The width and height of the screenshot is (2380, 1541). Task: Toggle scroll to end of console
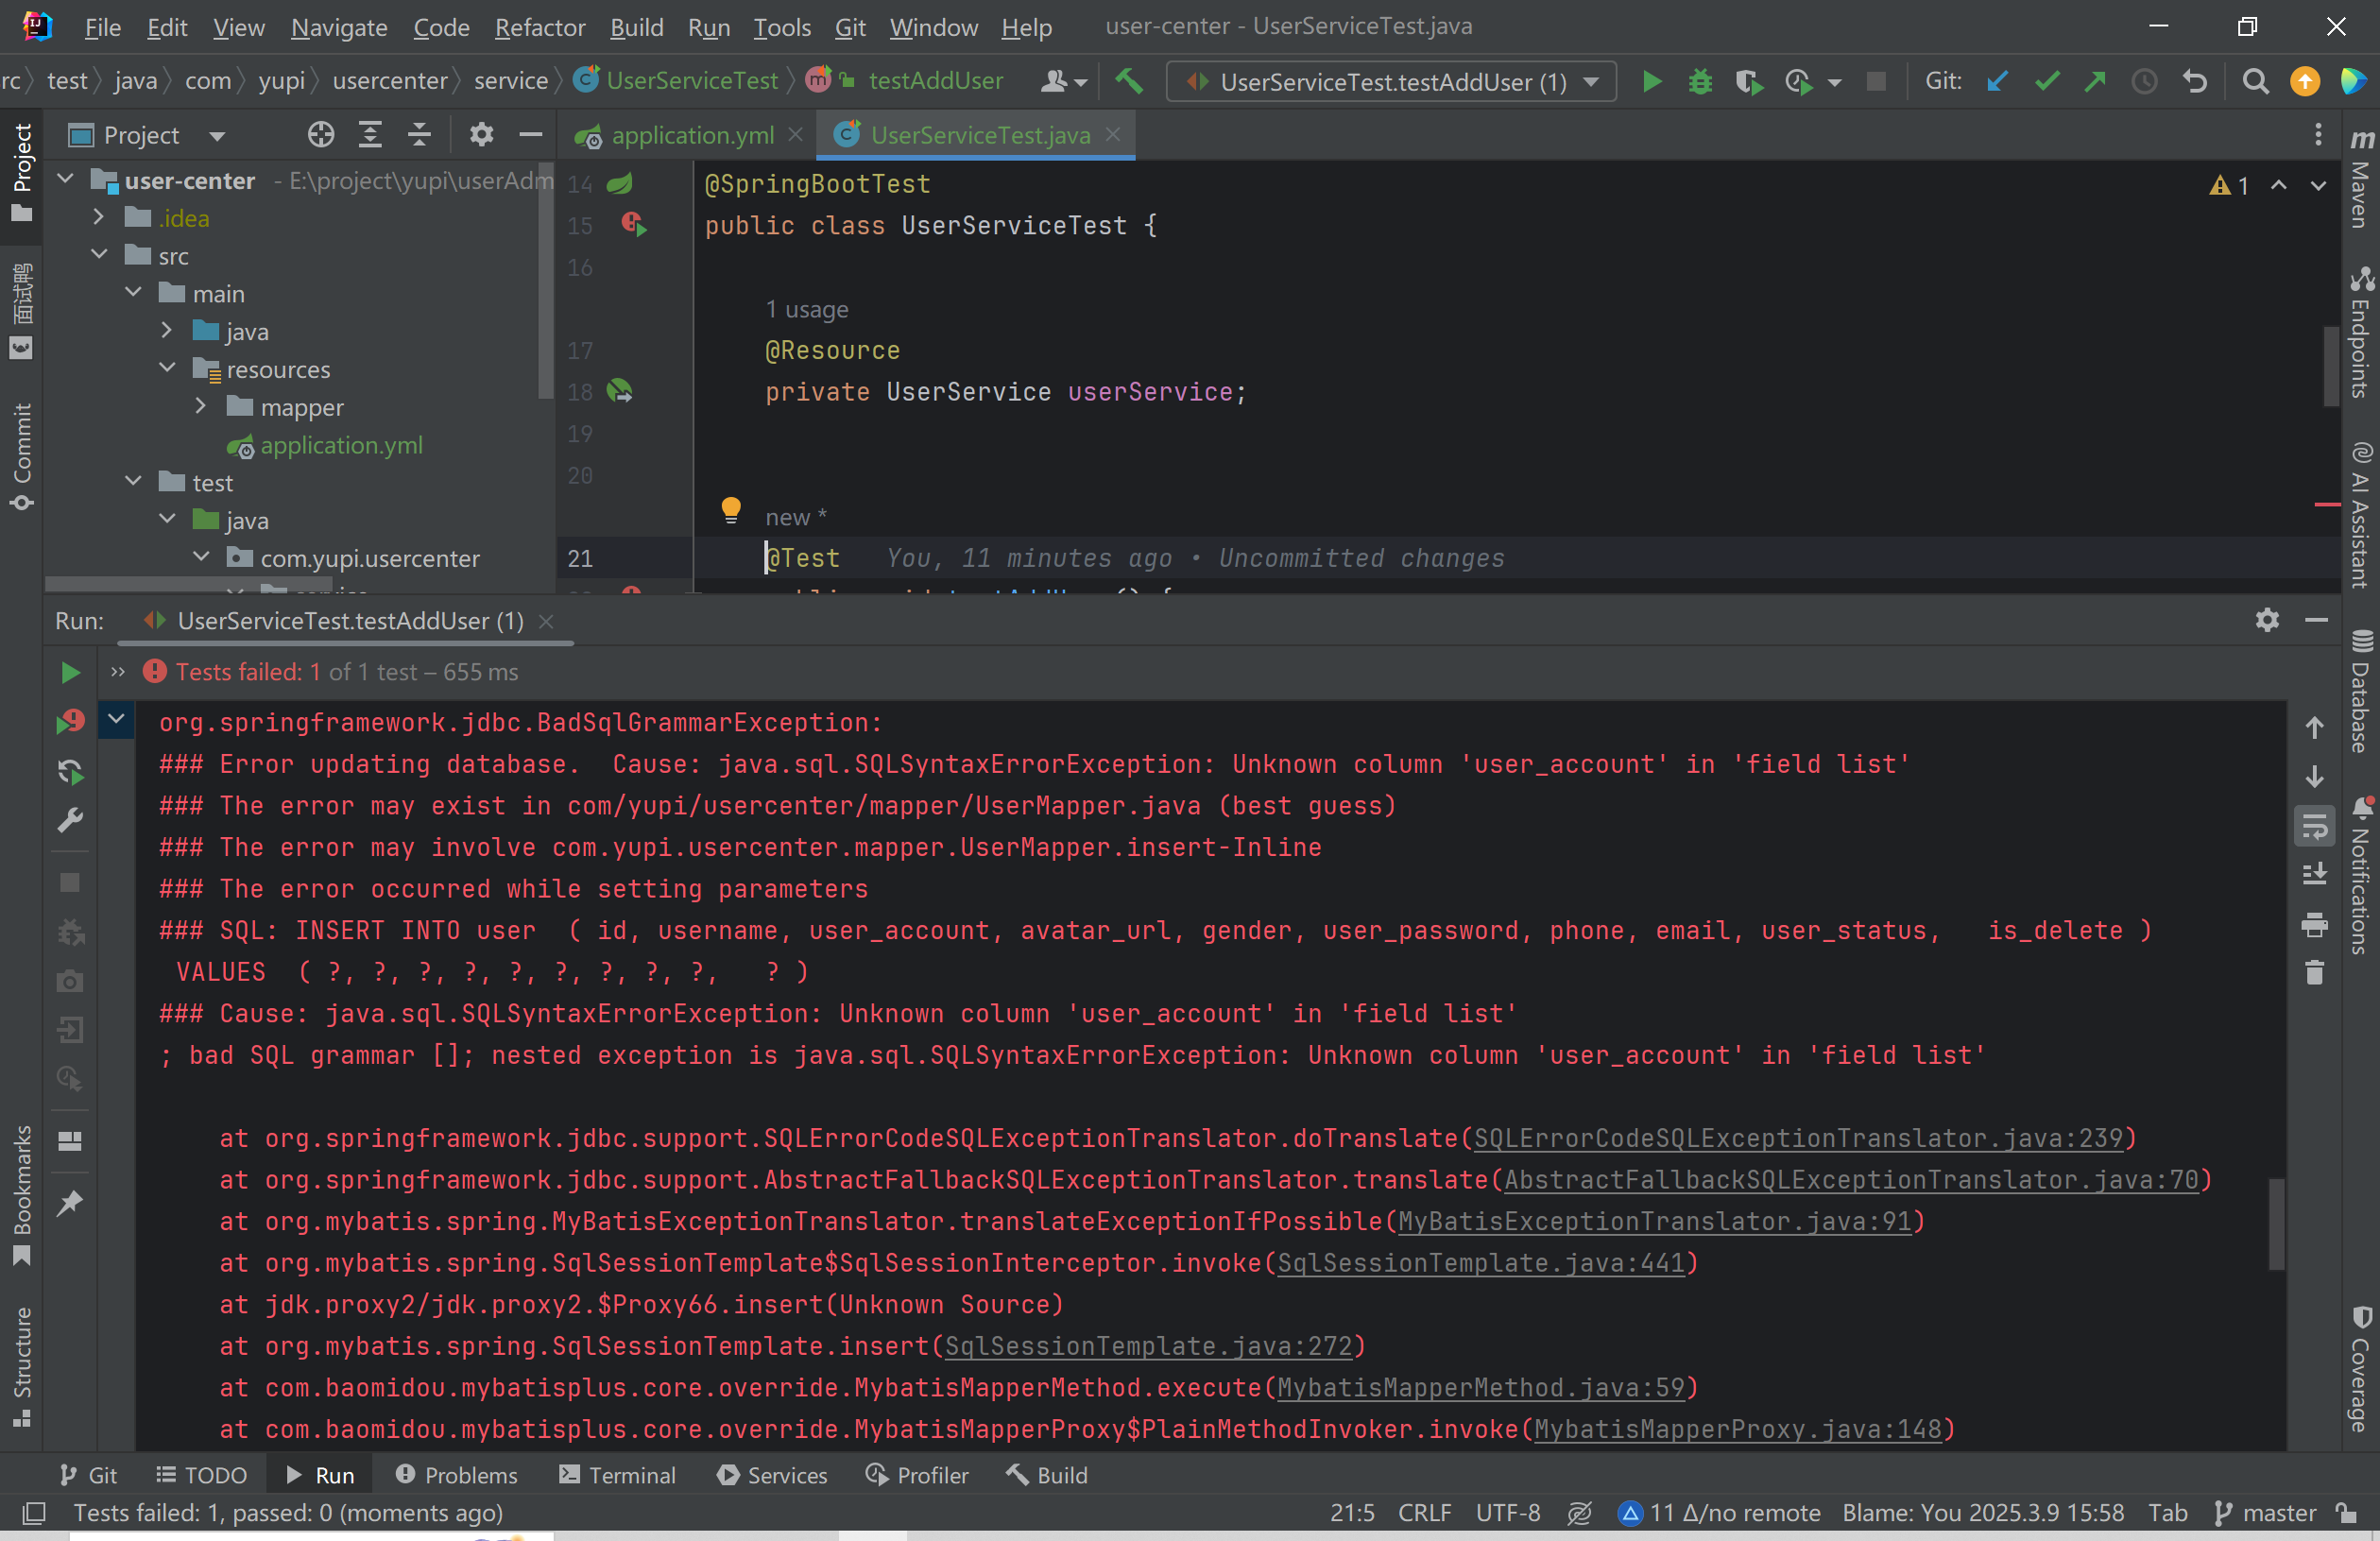click(2314, 875)
